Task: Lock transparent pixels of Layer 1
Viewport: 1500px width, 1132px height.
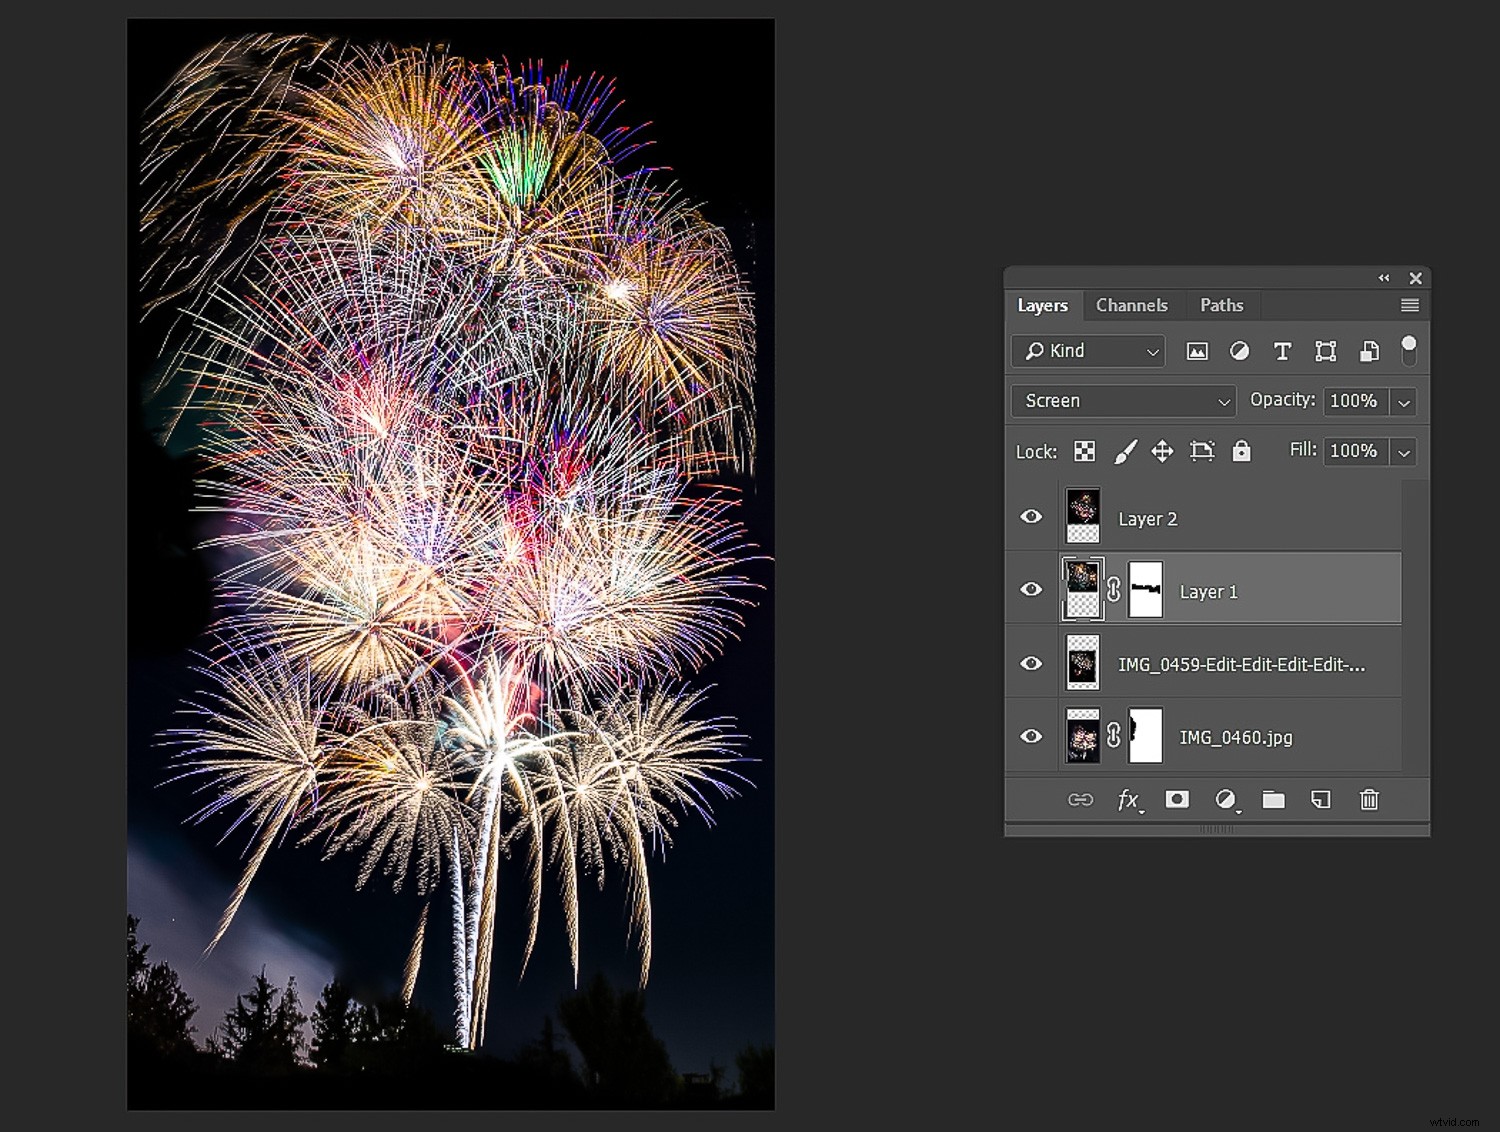Action: (x=1084, y=451)
